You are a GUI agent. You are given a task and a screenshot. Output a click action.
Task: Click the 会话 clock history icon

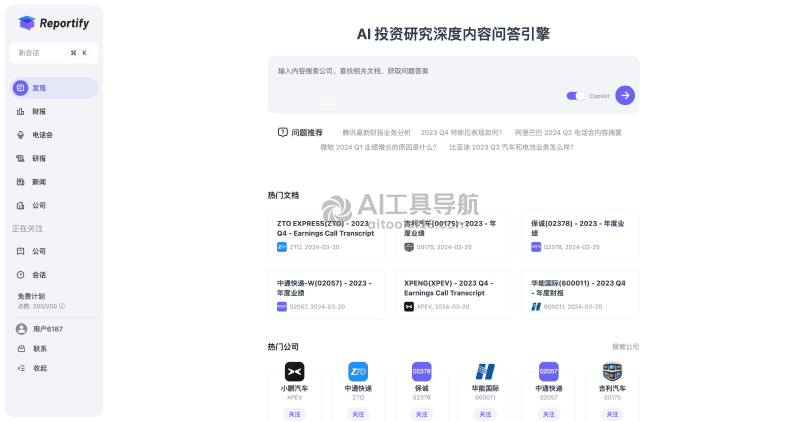click(20, 275)
